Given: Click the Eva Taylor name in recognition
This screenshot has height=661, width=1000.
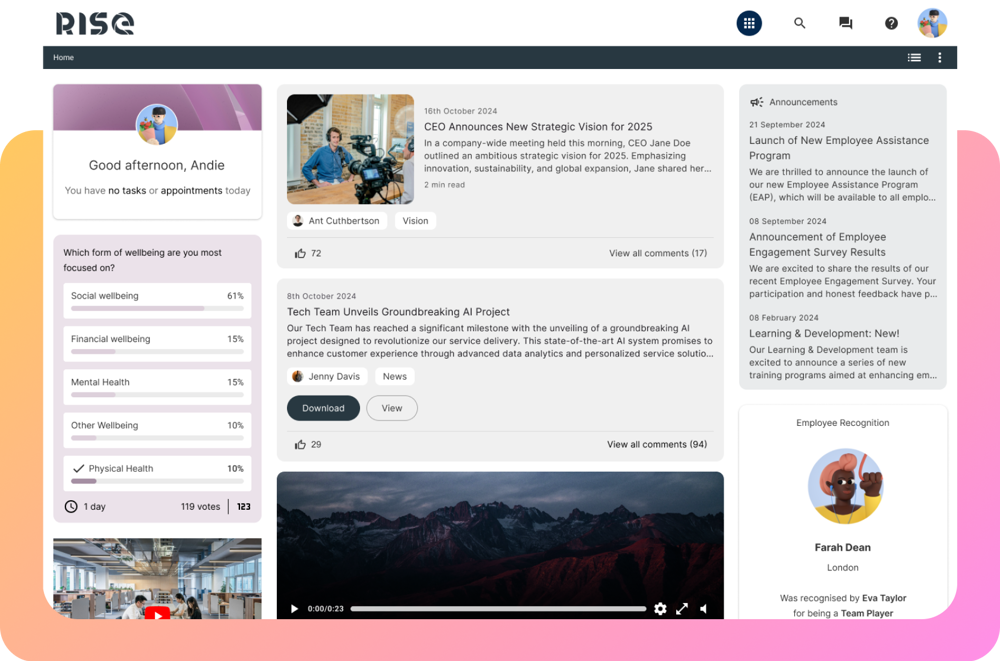Looking at the screenshot, I should [884, 598].
